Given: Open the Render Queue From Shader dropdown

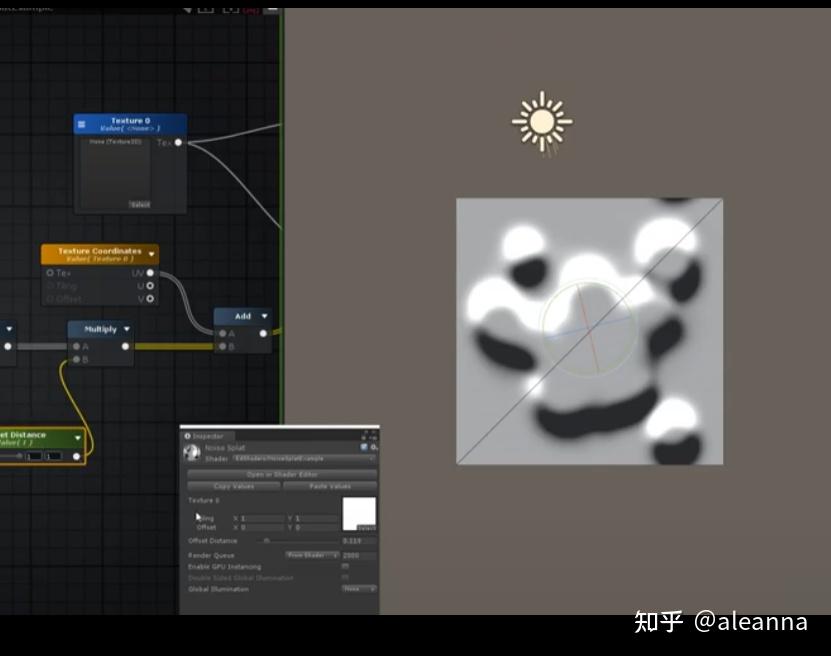Looking at the screenshot, I should point(312,554).
